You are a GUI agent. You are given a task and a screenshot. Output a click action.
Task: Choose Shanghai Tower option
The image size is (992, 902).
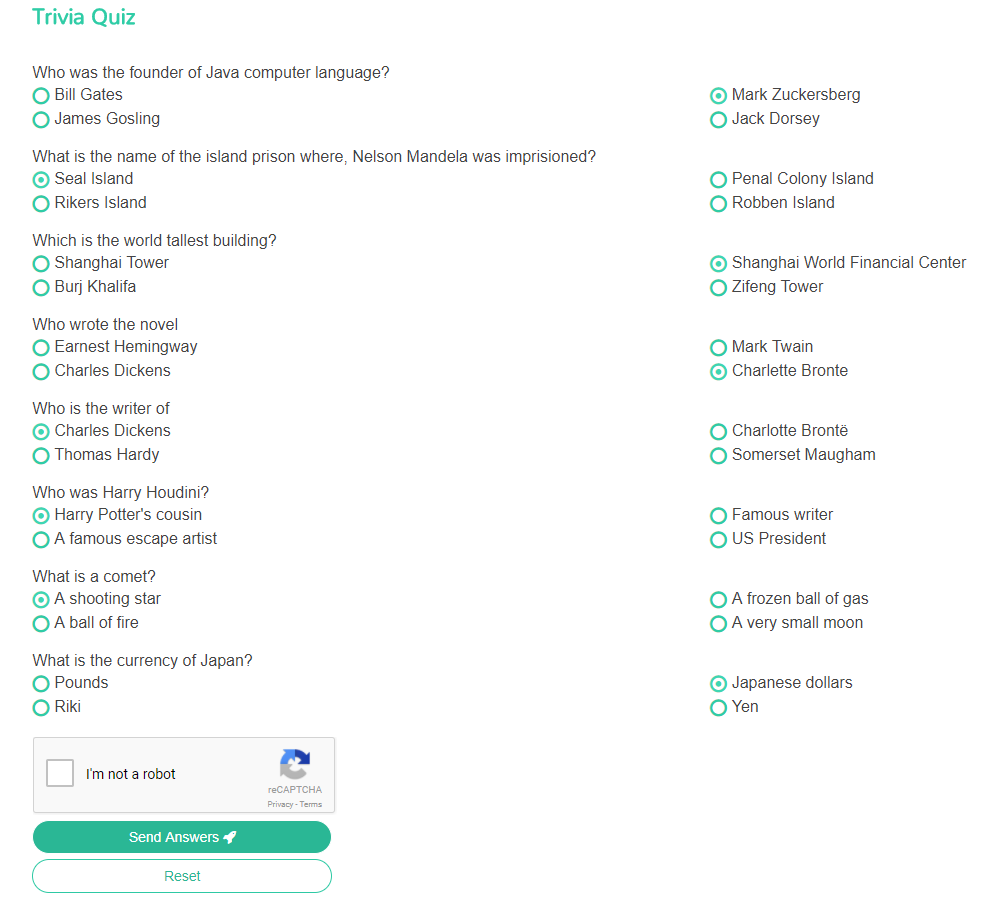(41, 263)
